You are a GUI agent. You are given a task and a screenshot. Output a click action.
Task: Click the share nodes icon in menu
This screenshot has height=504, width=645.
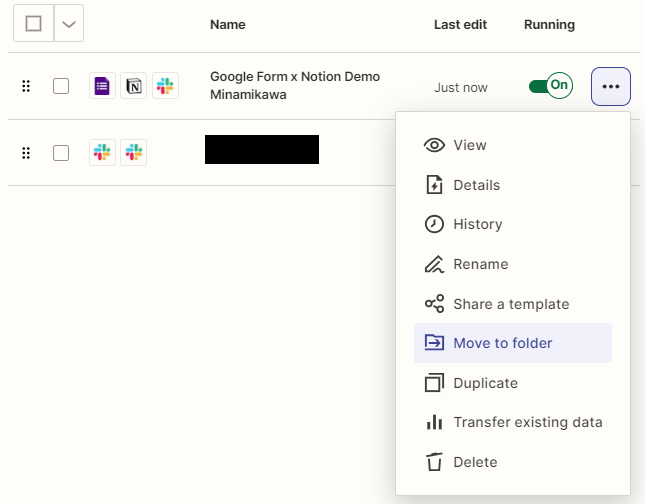(434, 304)
